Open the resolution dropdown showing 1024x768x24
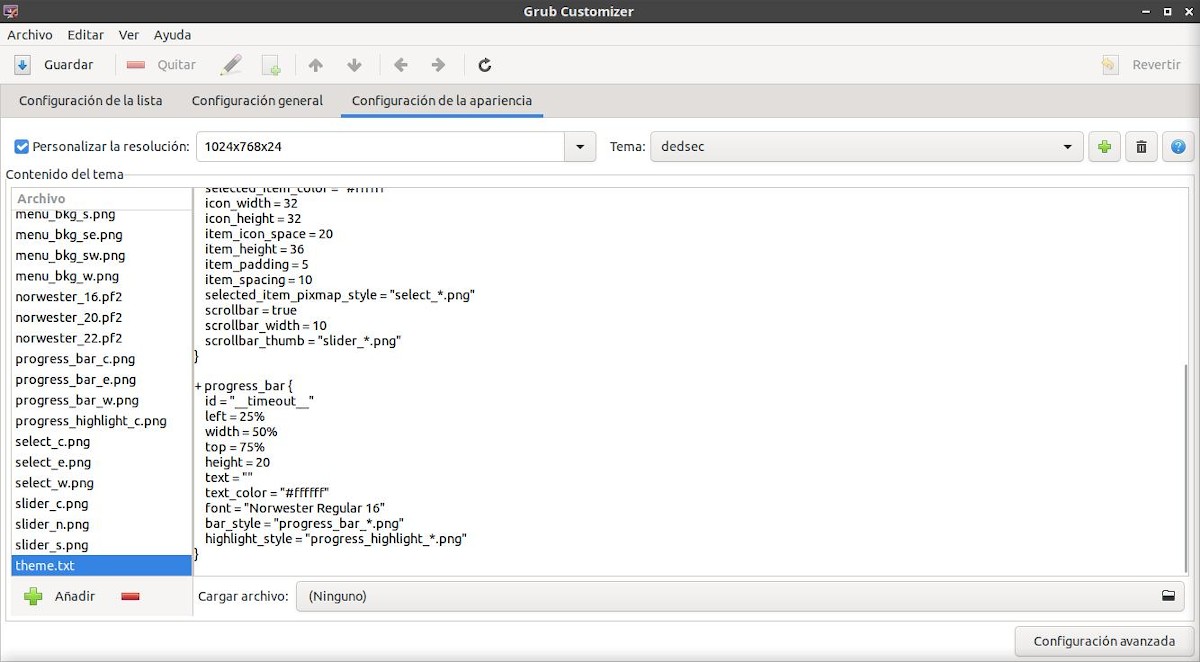The width and height of the screenshot is (1200, 662). [x=578, y=146]
